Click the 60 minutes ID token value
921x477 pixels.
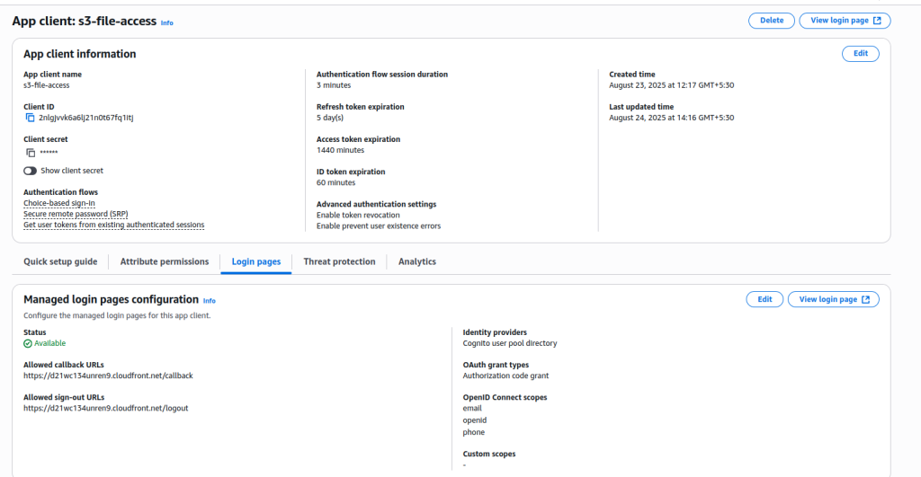336,183
